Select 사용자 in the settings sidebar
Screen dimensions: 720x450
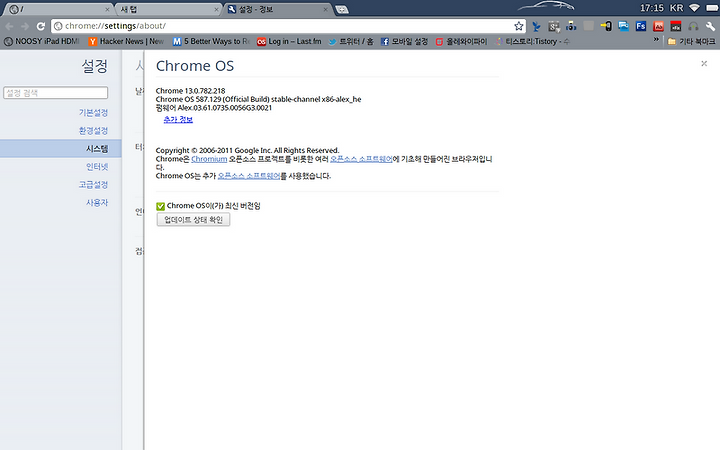coord(97,202)
